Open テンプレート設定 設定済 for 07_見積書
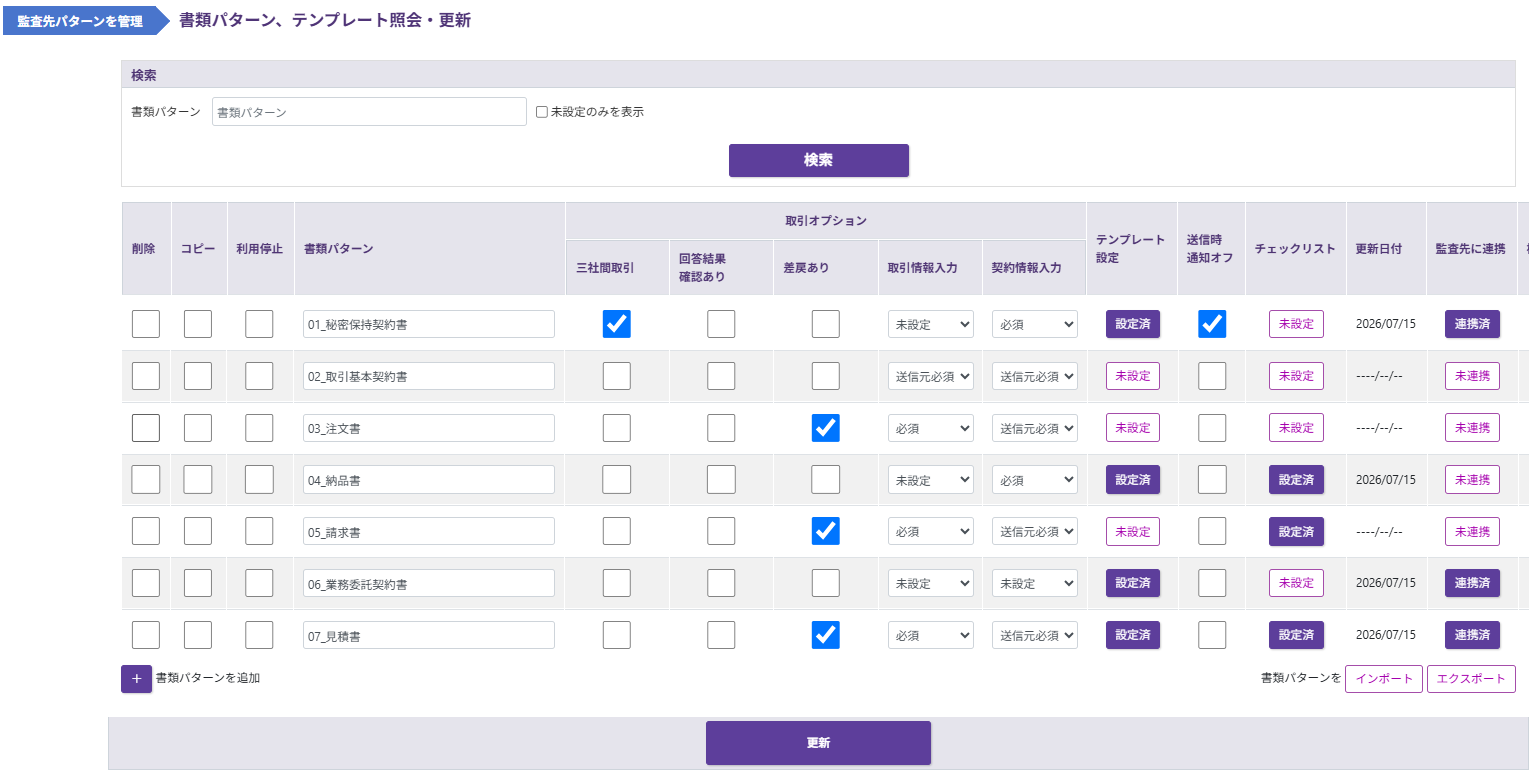The image size is (1534, 778). point(1133,635)
